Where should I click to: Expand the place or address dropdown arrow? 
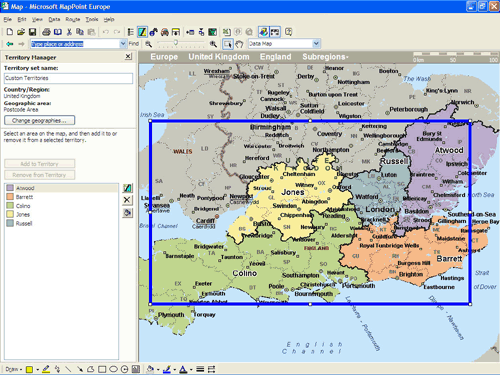(x=123, y=44)
